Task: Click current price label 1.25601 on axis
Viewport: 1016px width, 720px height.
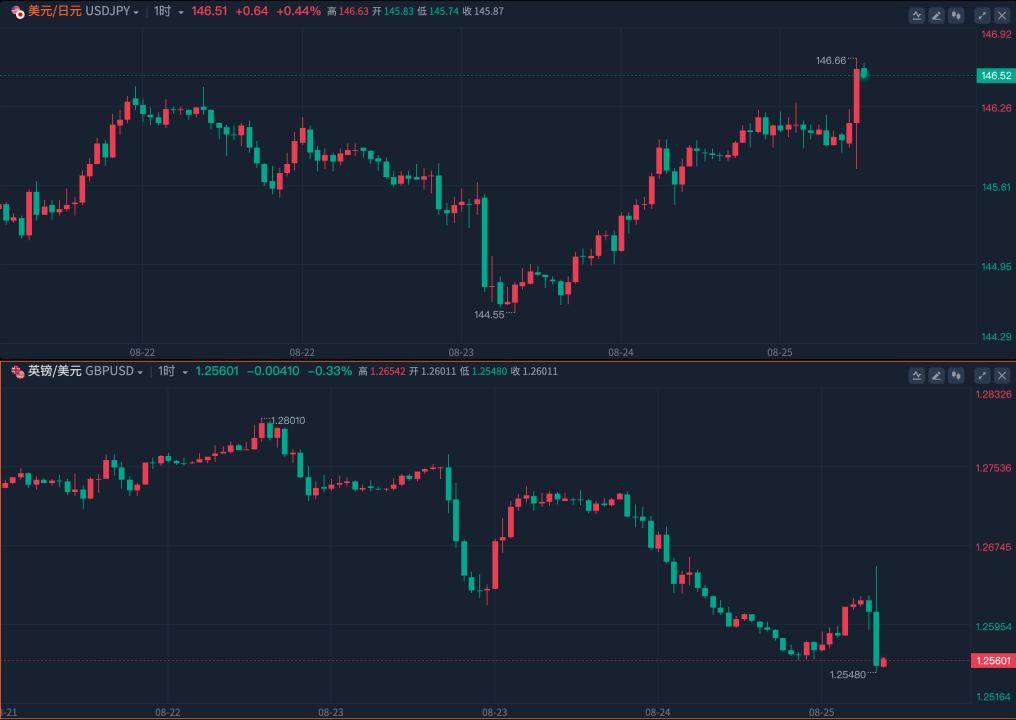Action: pyautogui.click(x=992, y=661)
